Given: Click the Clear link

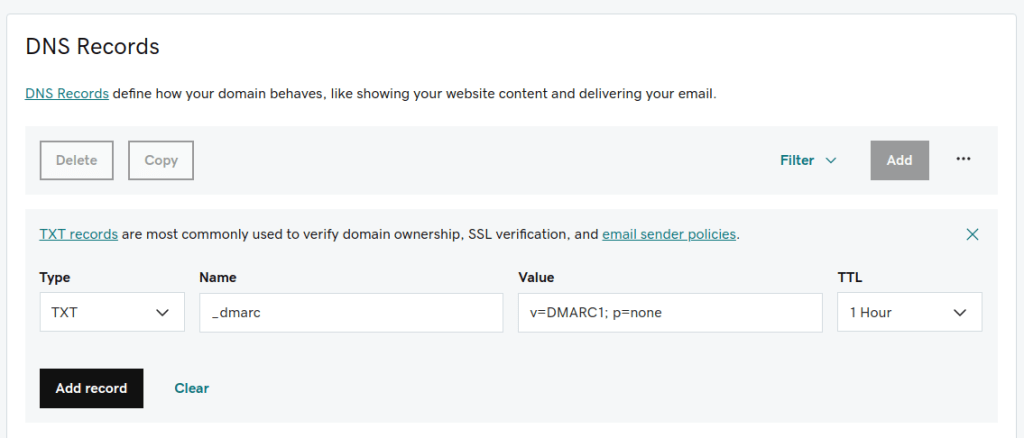Looking at the screenshot, I should [192, 388].
